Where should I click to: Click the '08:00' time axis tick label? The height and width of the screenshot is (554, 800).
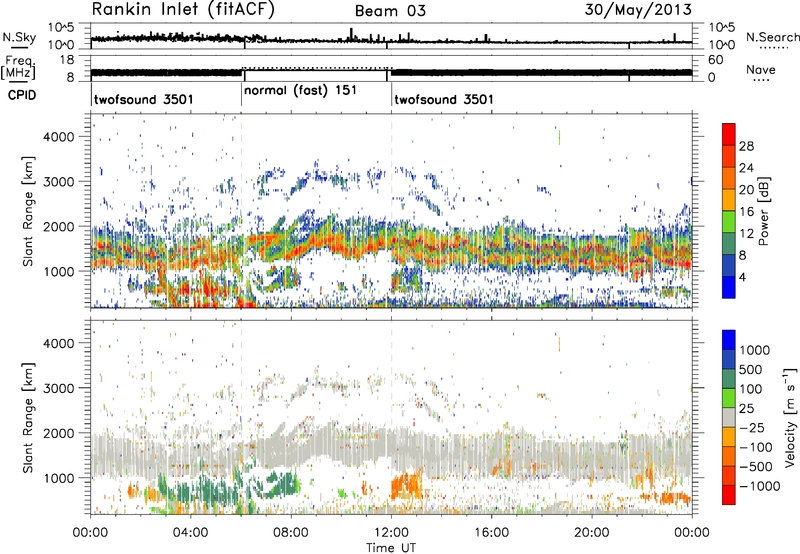click(291, 533)
